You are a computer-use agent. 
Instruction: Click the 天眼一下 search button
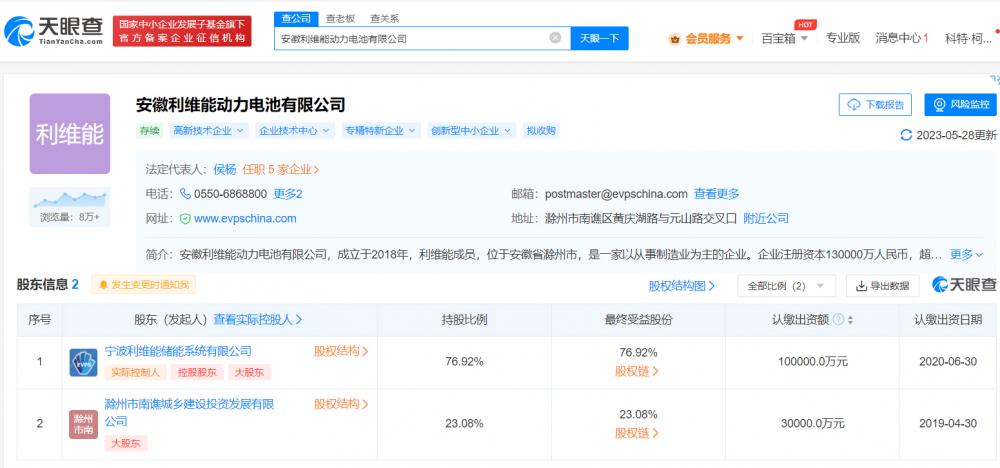point(599,38)
